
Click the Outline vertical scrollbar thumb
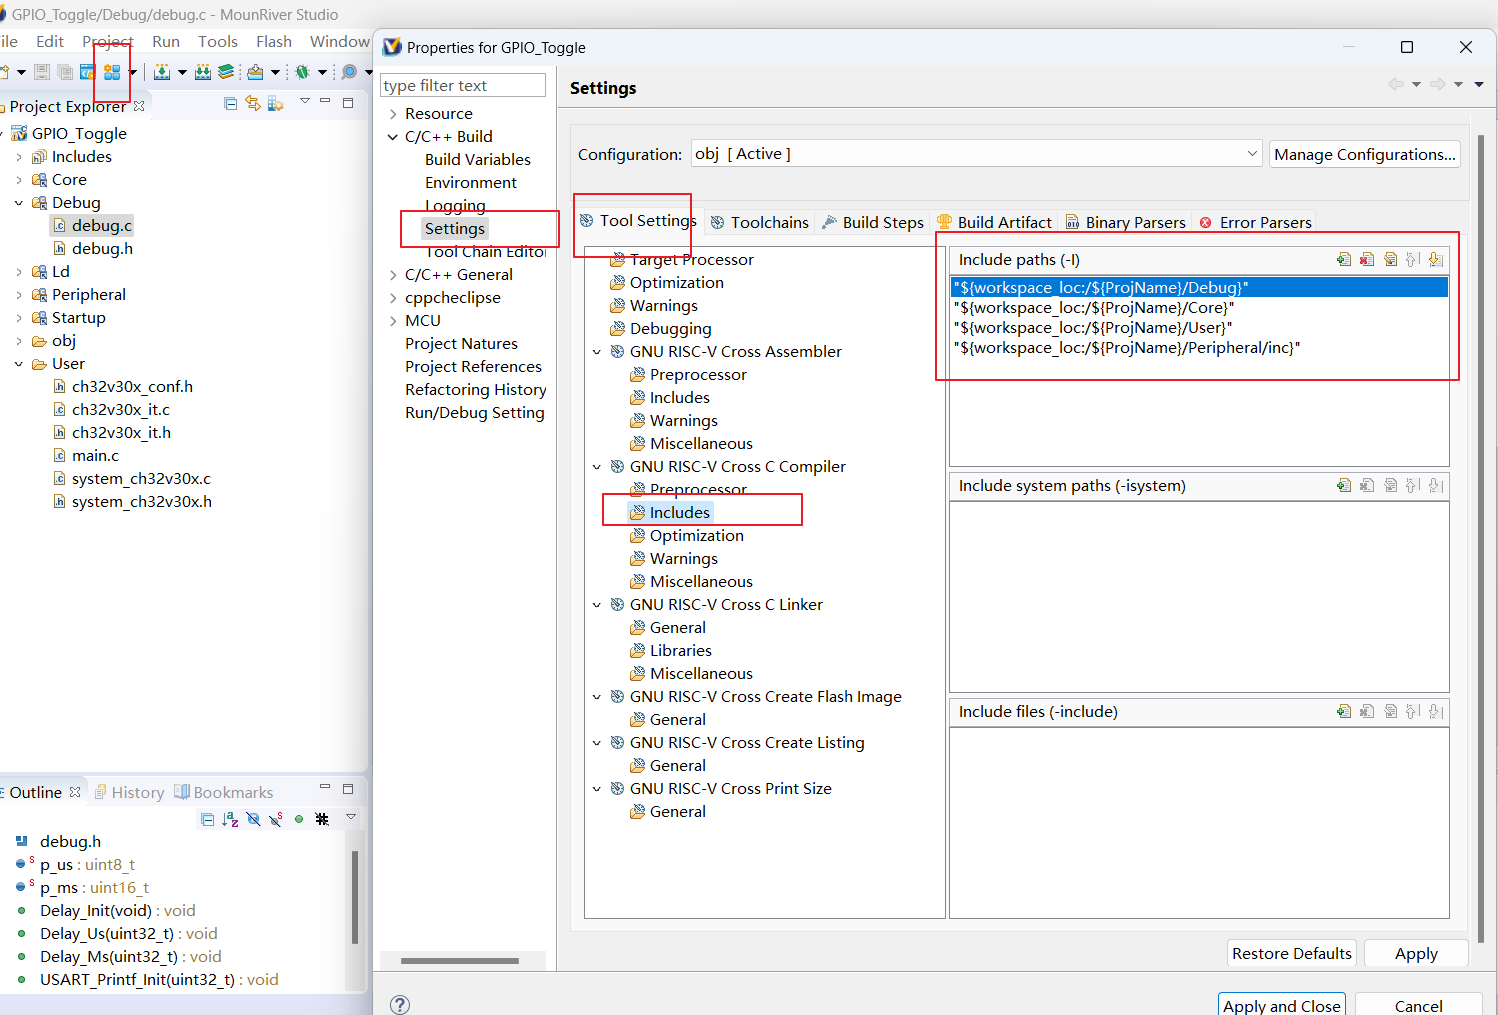pyautogui.click(x=354, y=897)
